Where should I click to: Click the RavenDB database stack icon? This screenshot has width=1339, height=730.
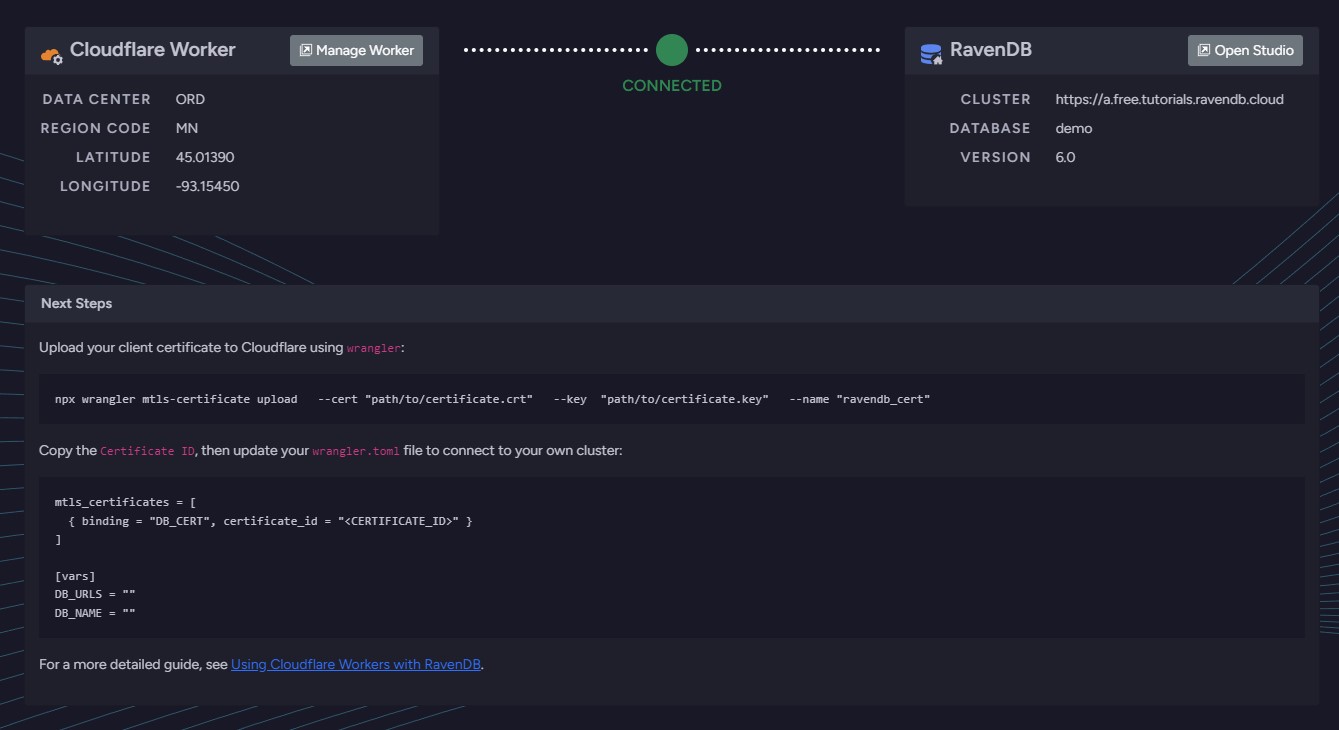click(928, 49)
